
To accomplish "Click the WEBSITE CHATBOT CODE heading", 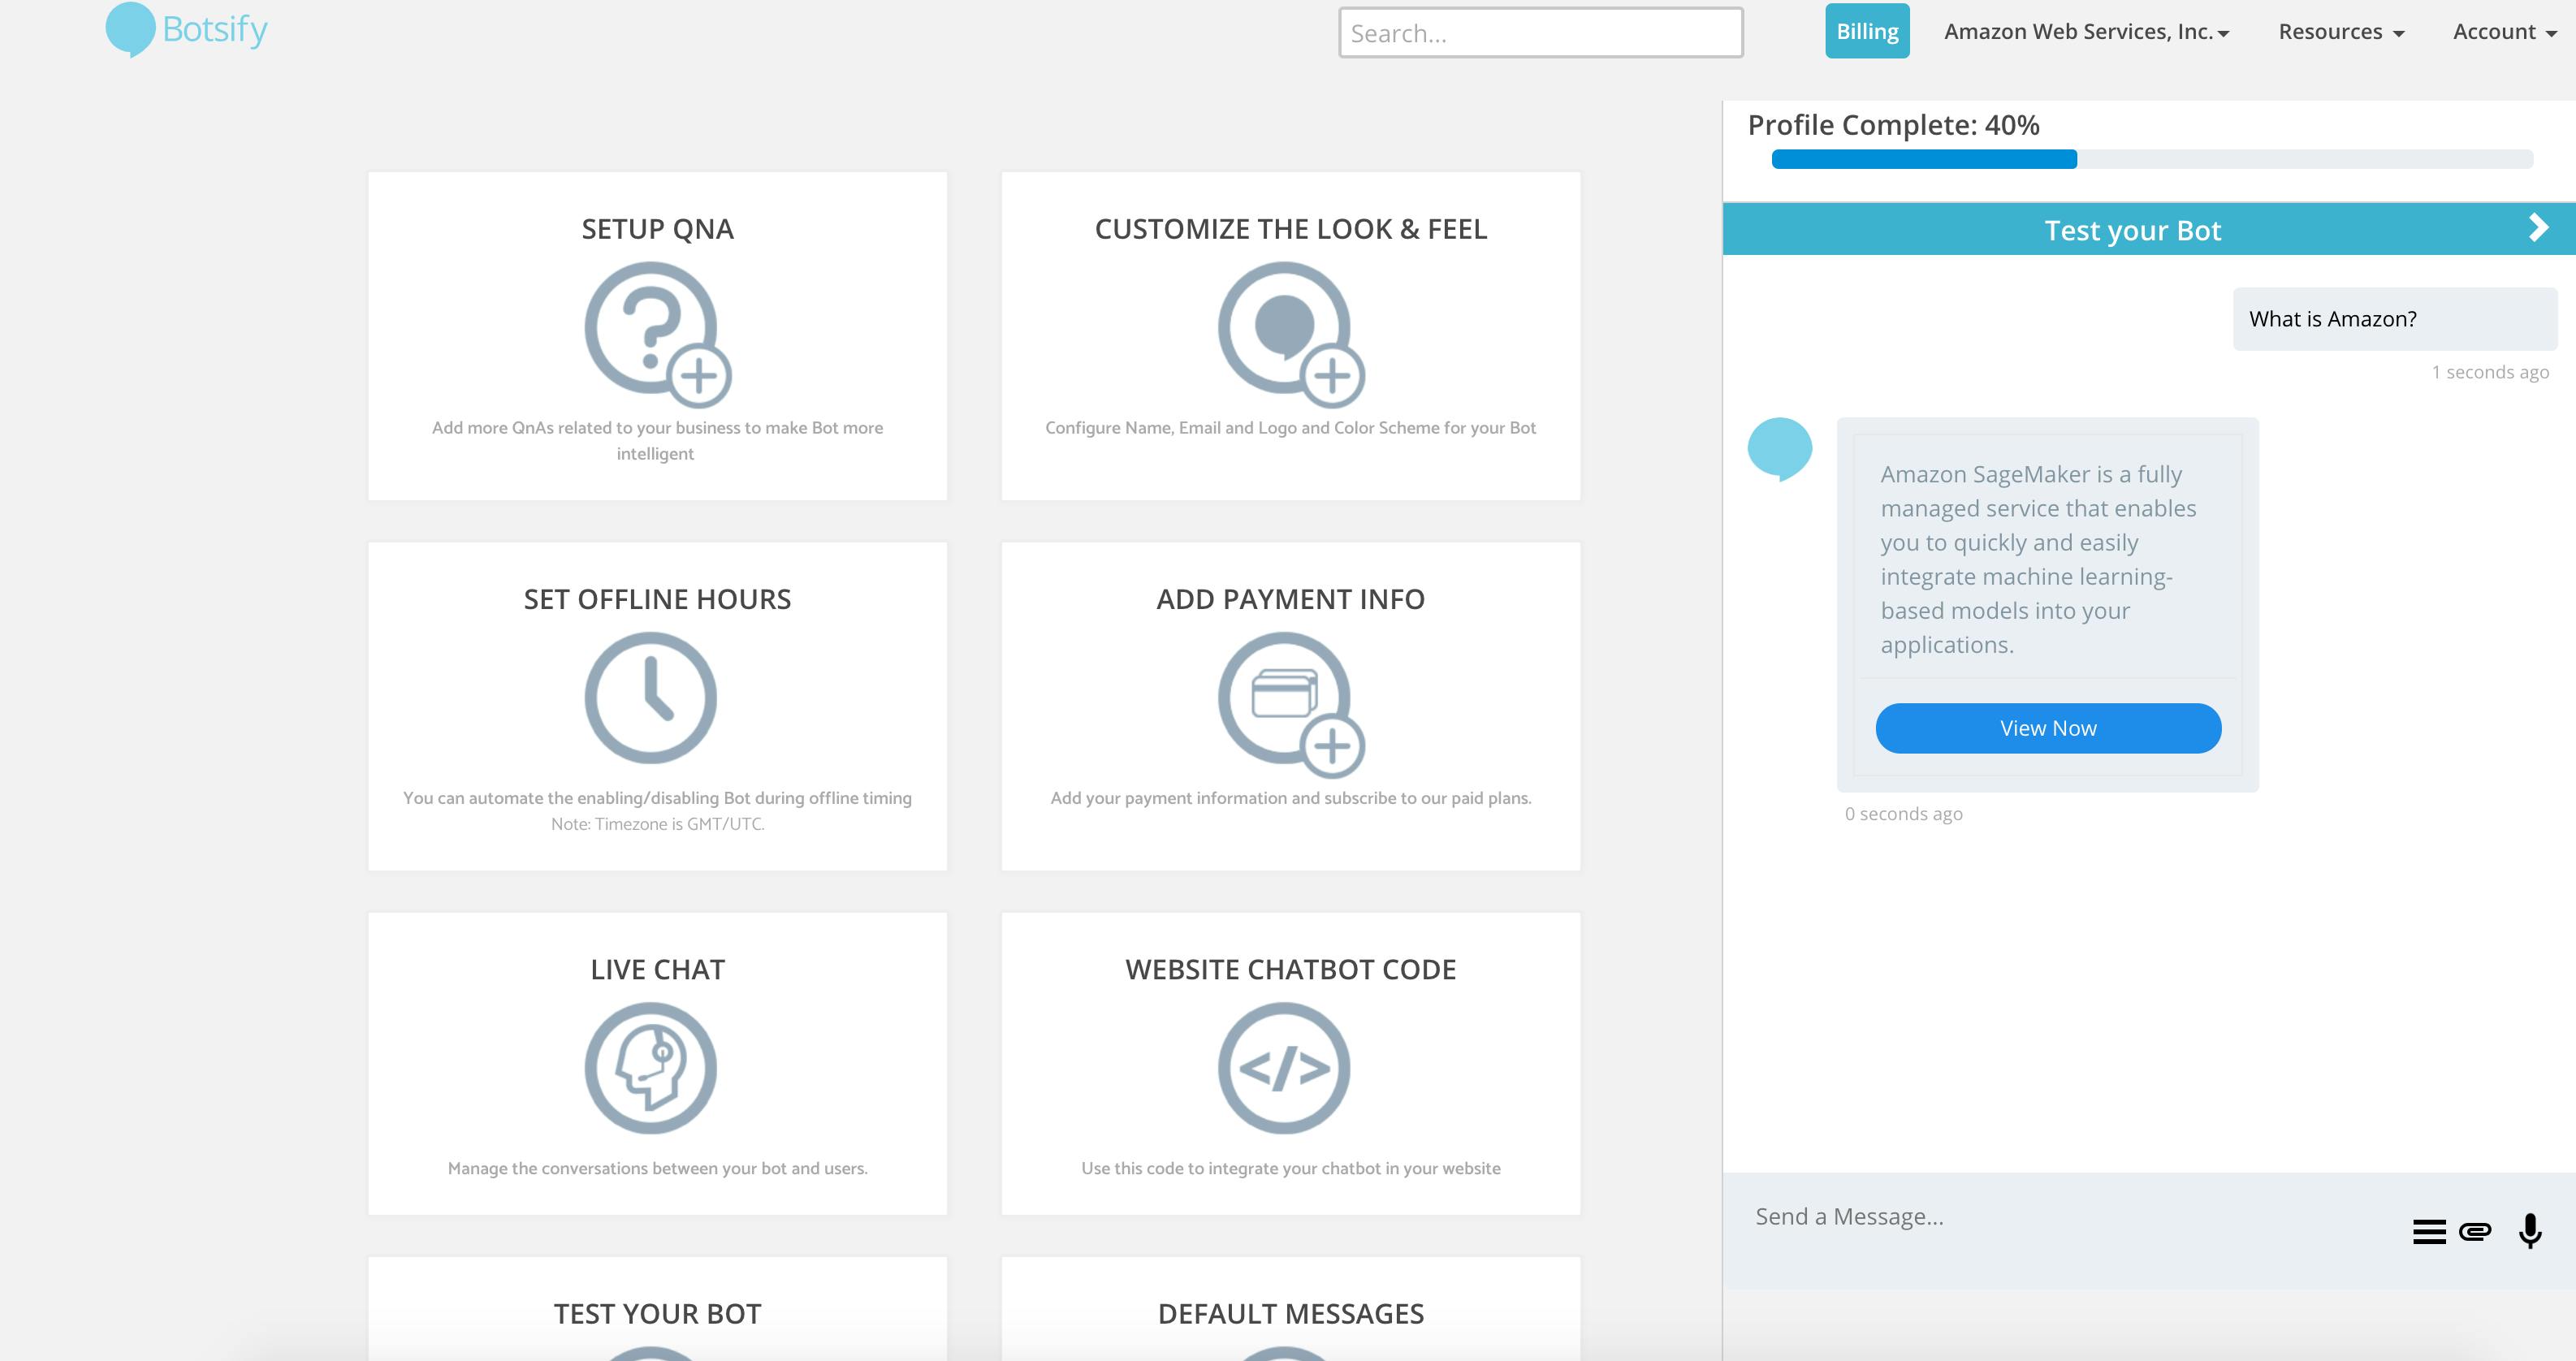I will [x=1291, y=969].
